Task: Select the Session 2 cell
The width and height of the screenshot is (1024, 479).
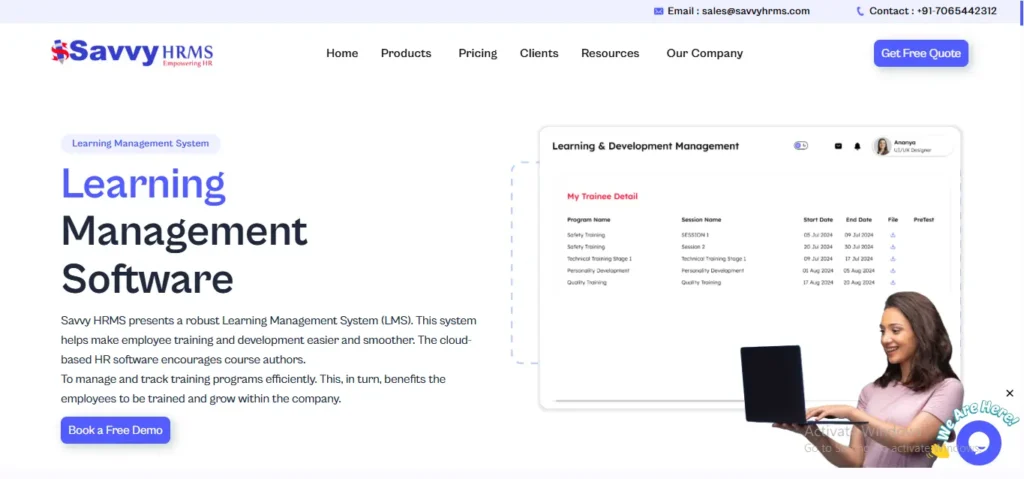Action: coord(693,247)
